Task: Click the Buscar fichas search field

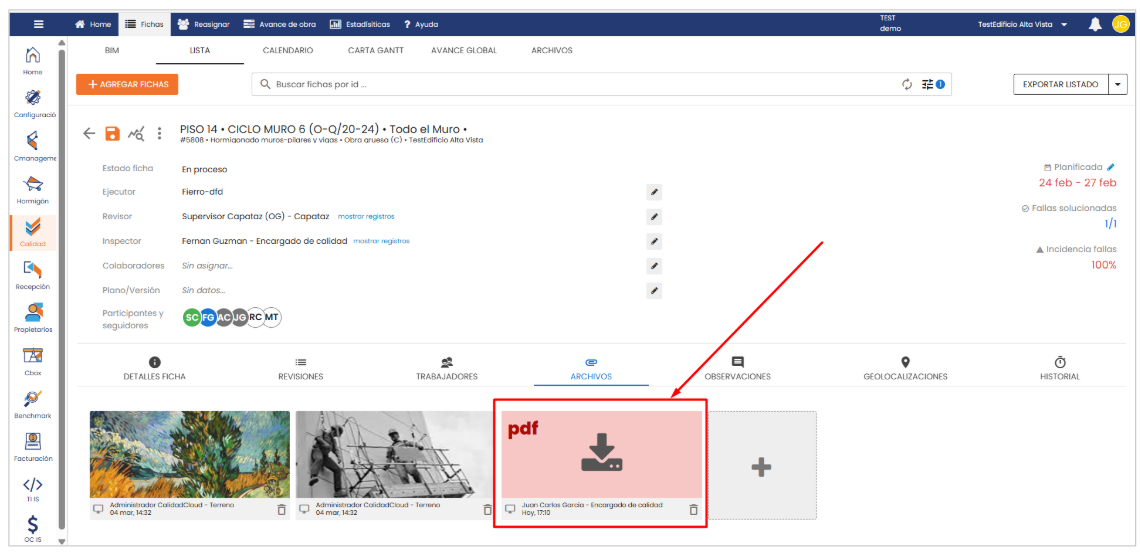Action: point(580,85)
